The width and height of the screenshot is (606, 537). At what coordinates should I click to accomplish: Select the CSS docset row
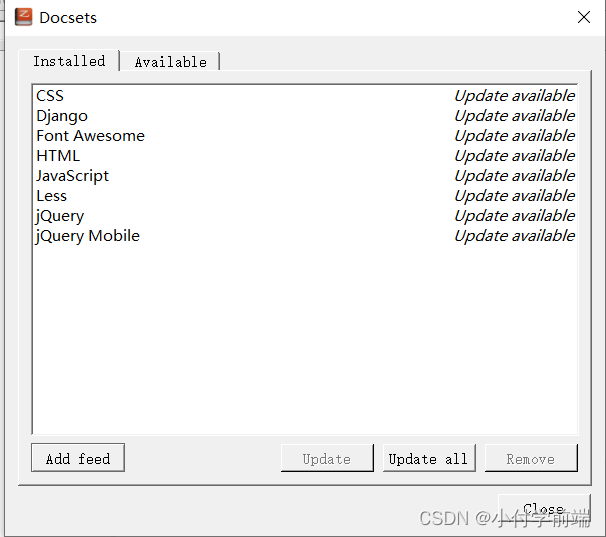click(x=305, y=95)
